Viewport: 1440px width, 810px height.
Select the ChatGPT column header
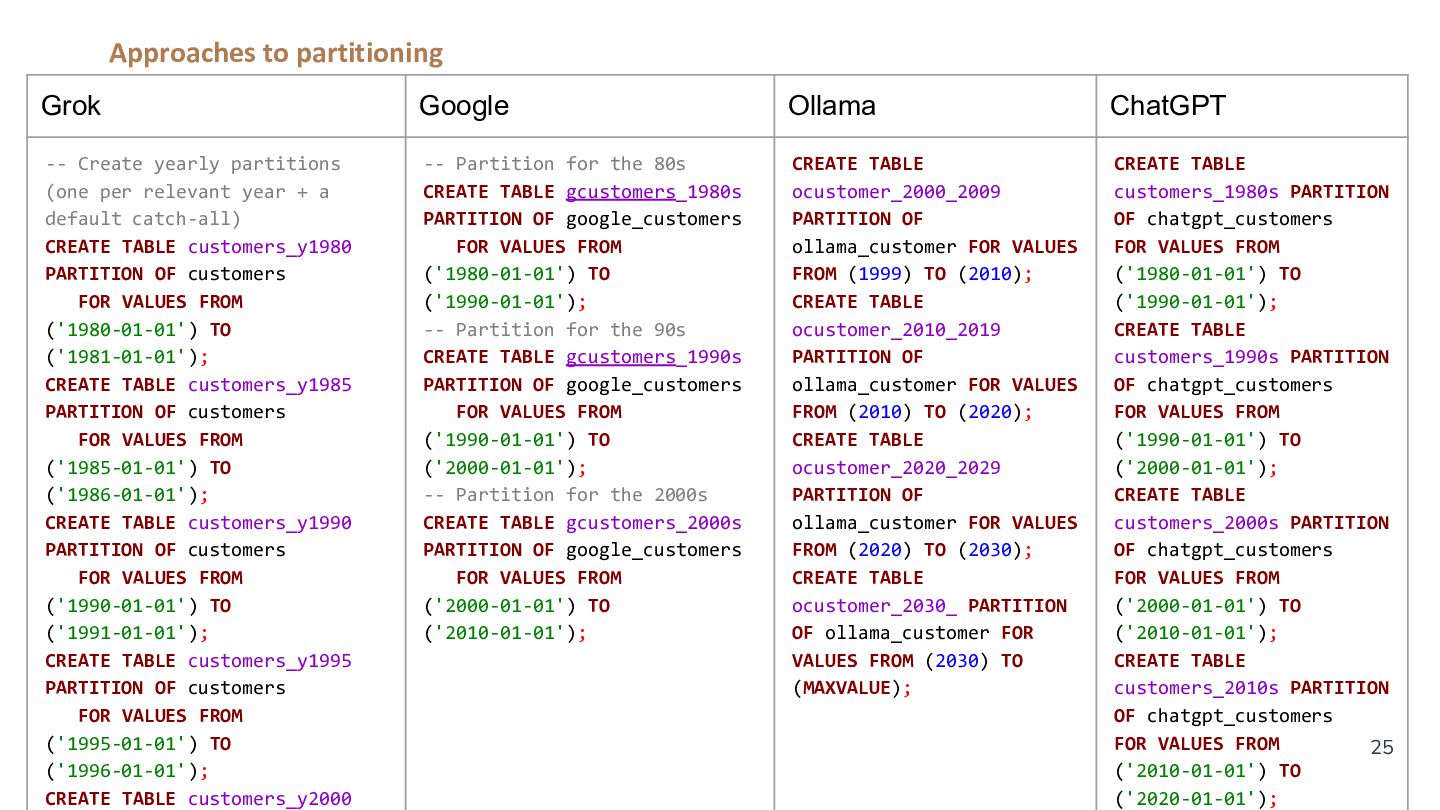point(1252,106)
